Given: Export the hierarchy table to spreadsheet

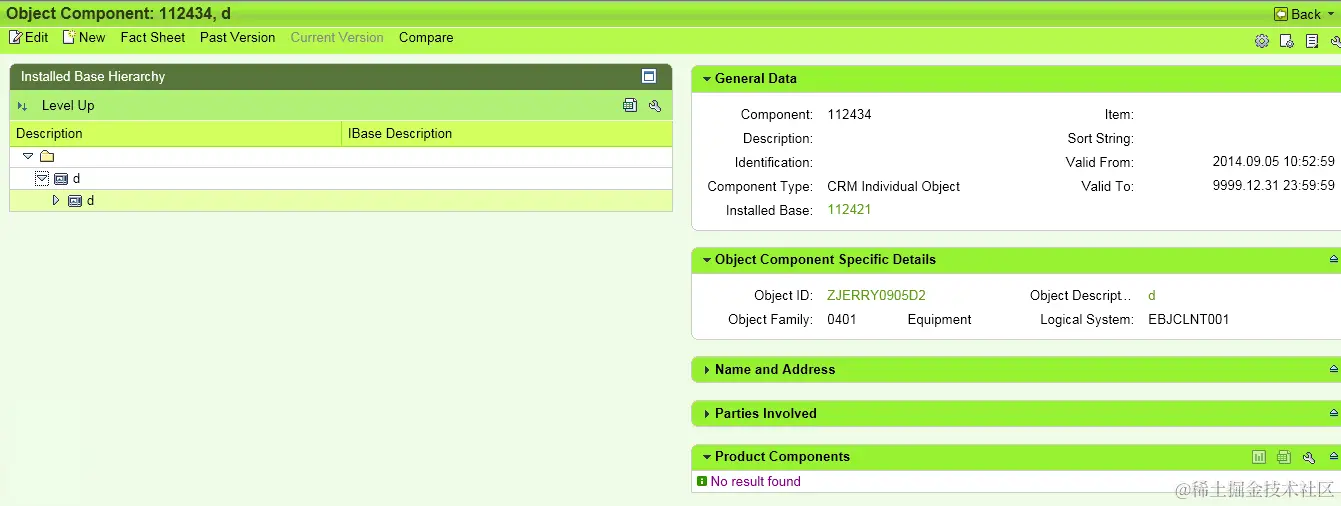Looking at the screenshot, I should tap(630, 105).
